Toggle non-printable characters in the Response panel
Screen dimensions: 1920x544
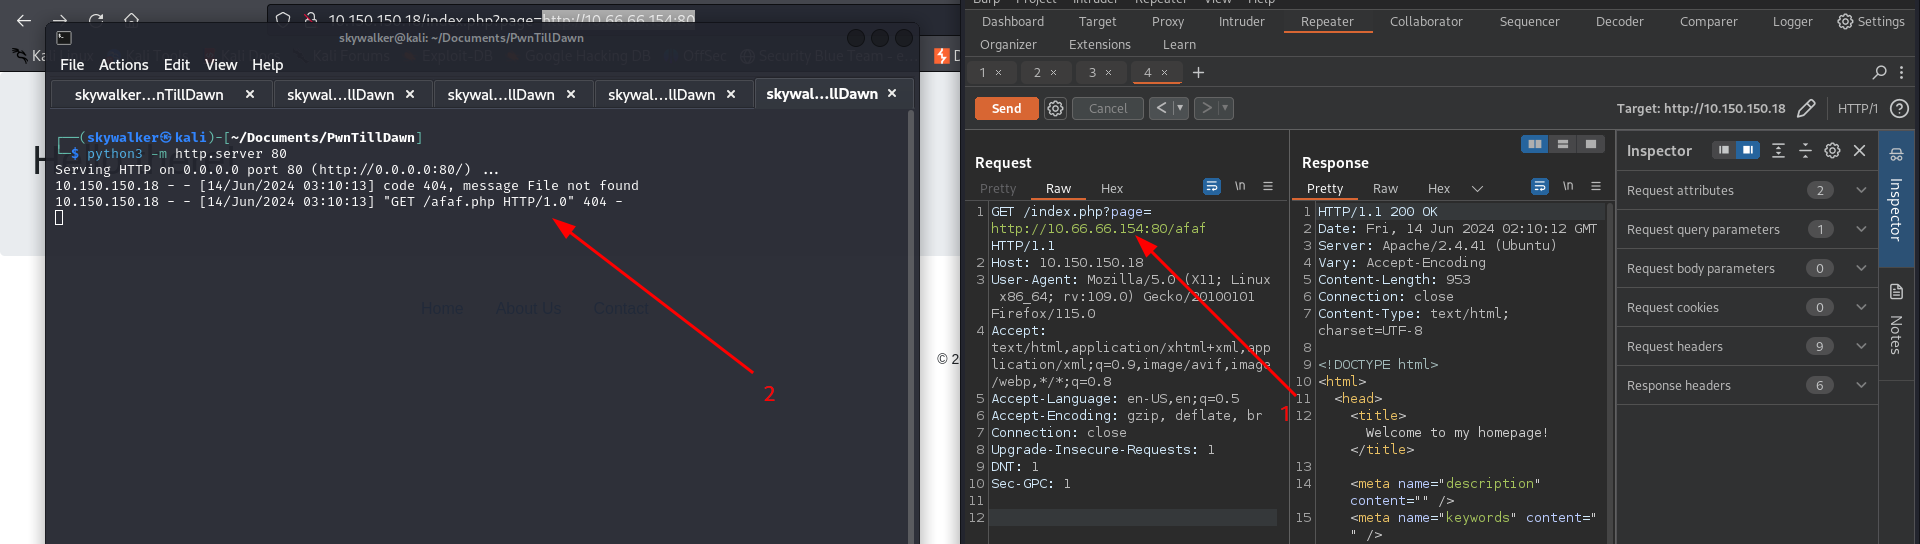pyautogui.click(x=1568, y=187)
